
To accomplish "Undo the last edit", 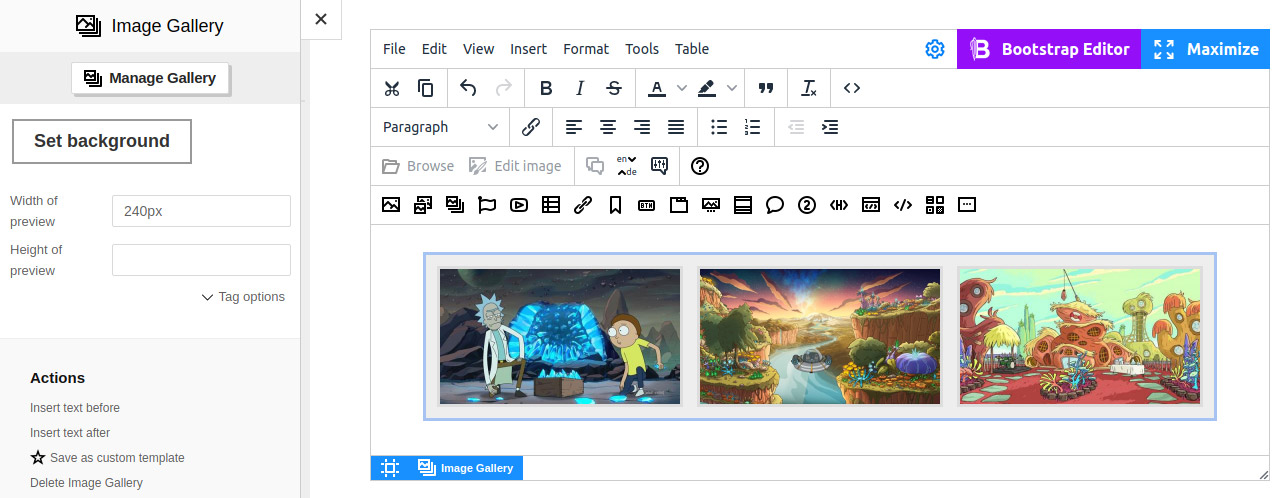I will (468, 88).
